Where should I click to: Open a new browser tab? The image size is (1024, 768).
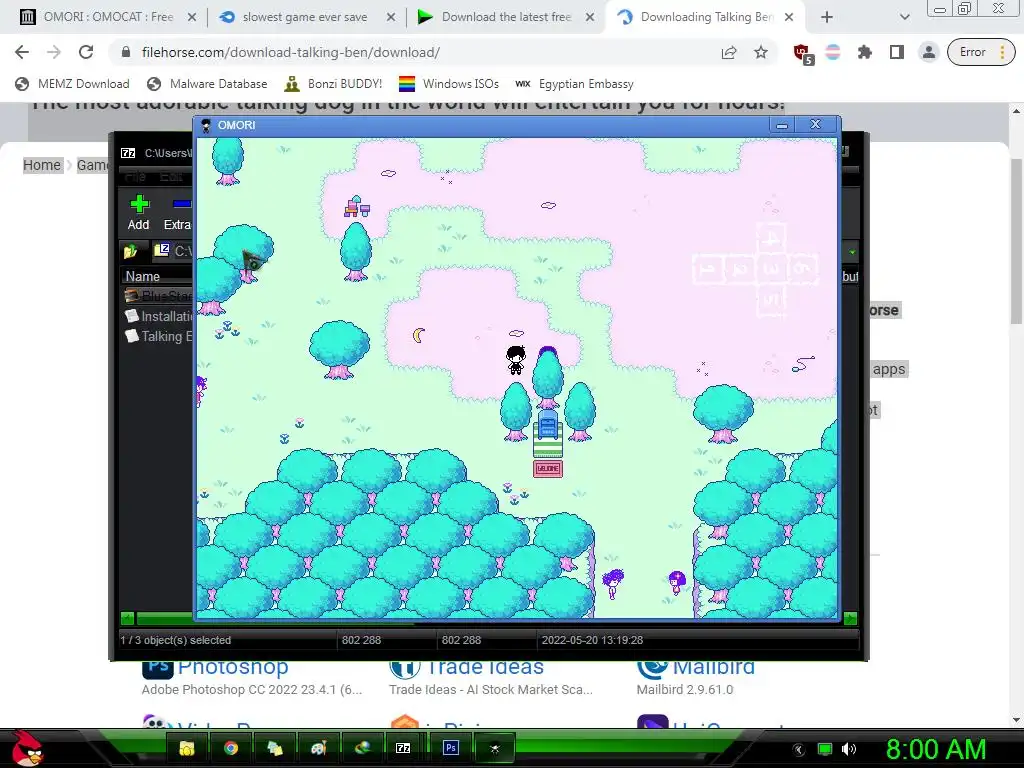(x=827, y=17)
